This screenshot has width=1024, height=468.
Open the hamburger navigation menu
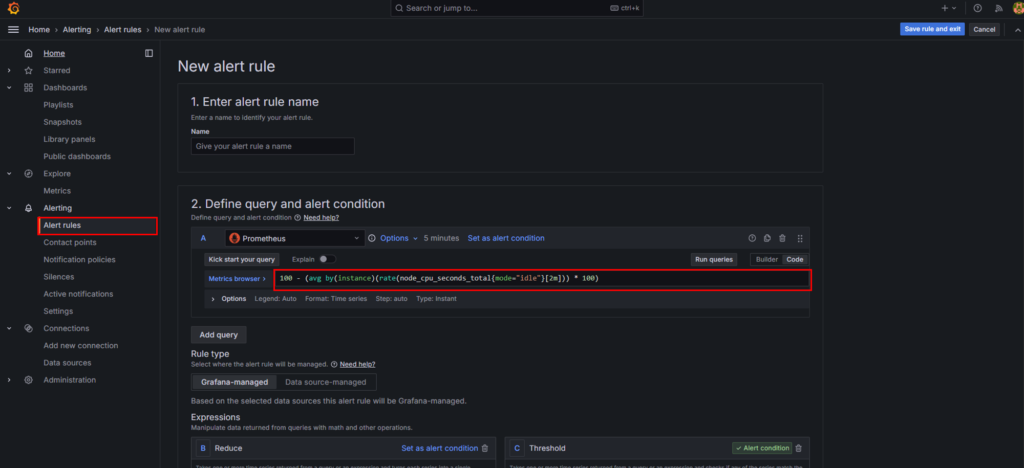point(13,30)
